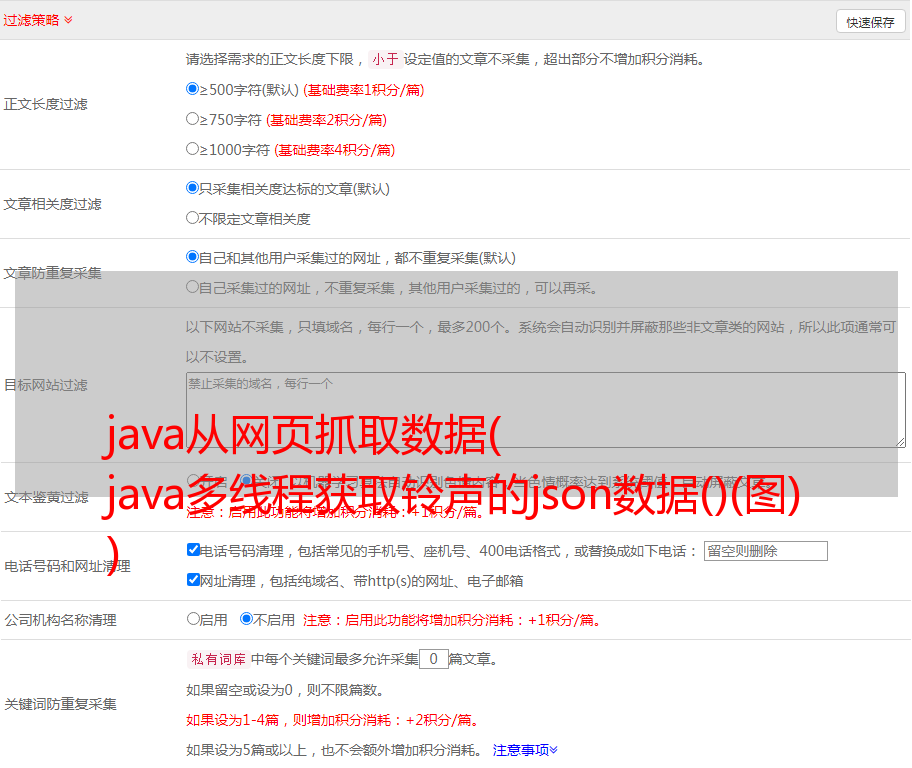The height and width of the screenshot is (768, 912).
Task: Select 自己和其他用户采集过的网址 radio option
Action: tap(192, 257)
